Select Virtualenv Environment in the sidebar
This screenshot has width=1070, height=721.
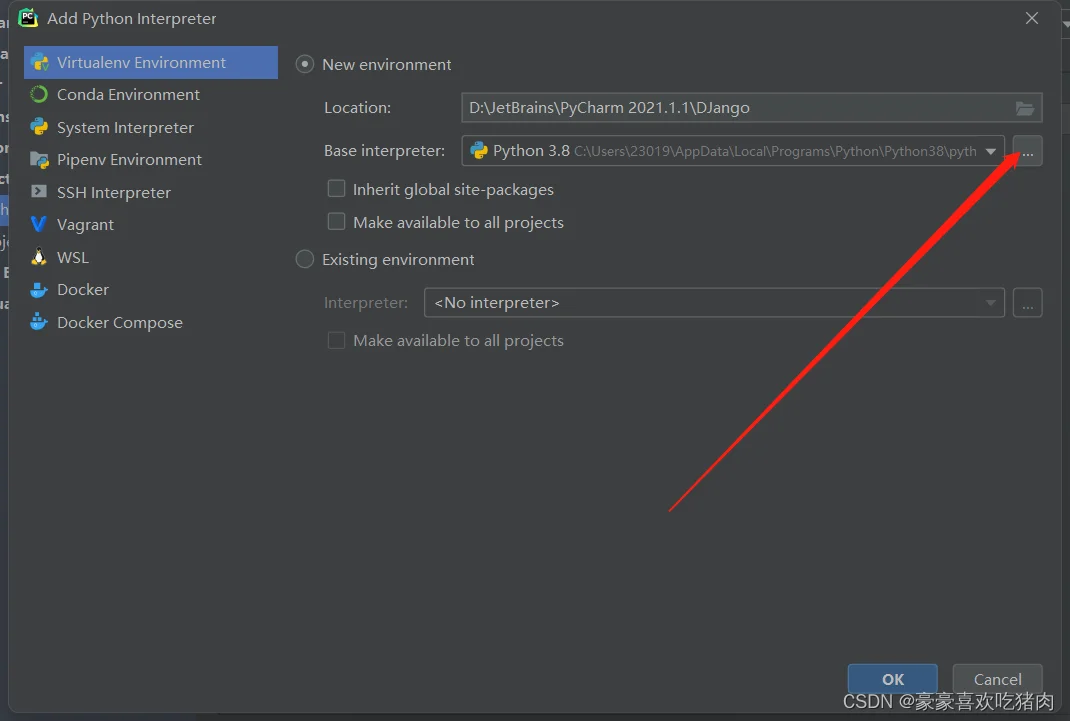point(151,63)
